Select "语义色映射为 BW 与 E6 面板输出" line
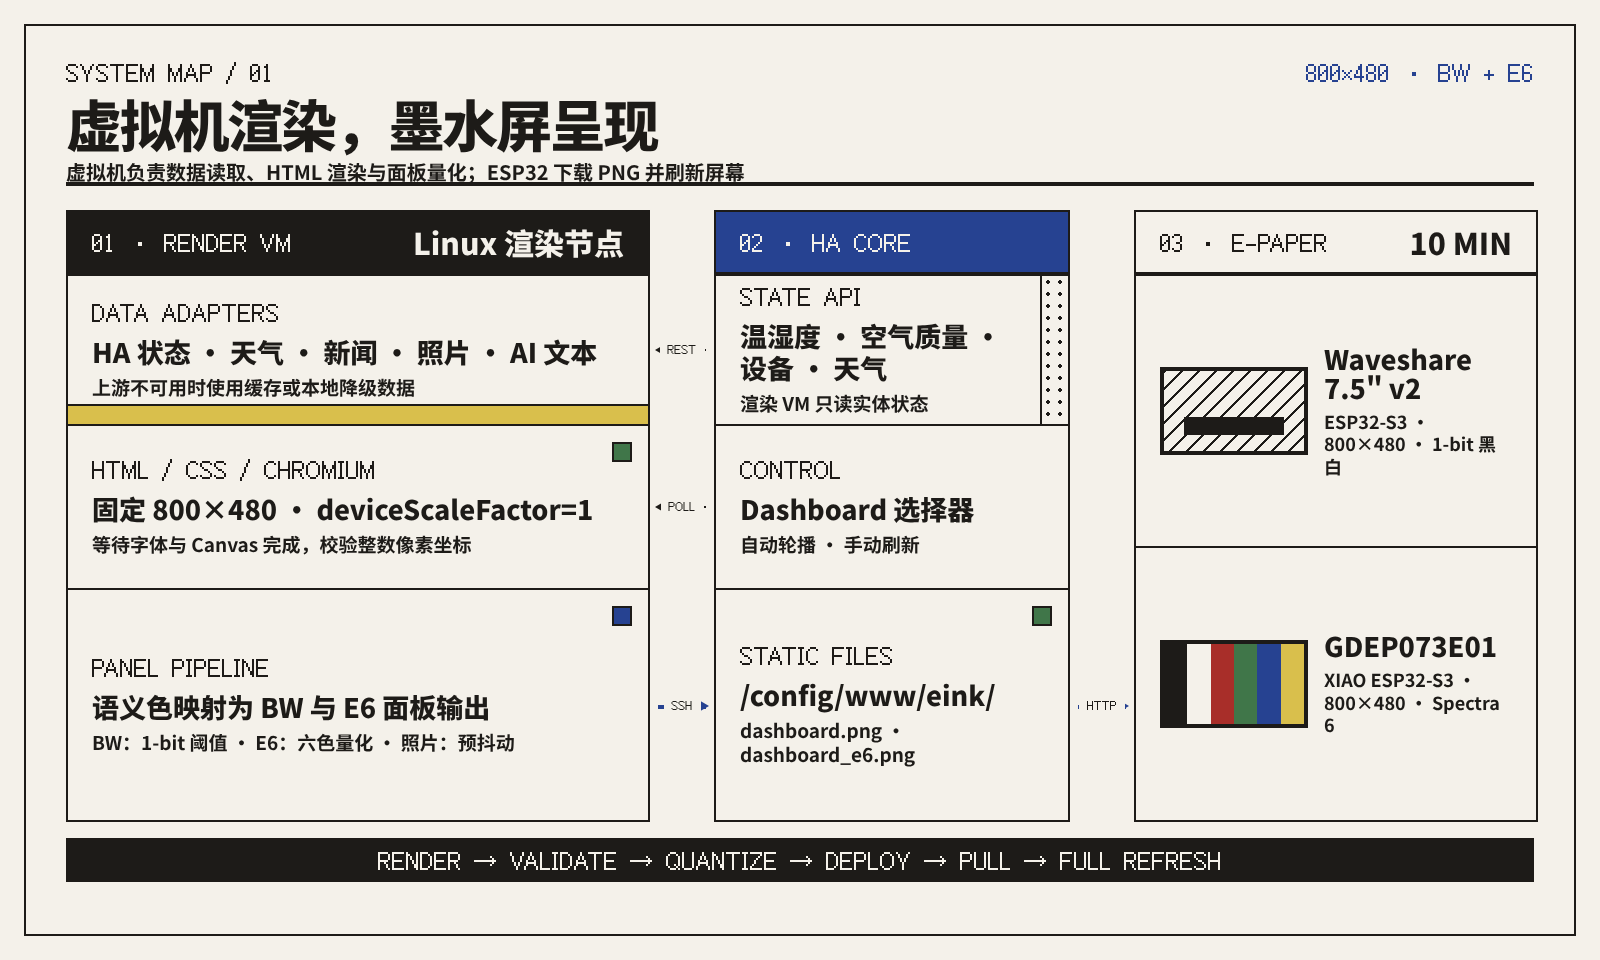 point(291,708)
